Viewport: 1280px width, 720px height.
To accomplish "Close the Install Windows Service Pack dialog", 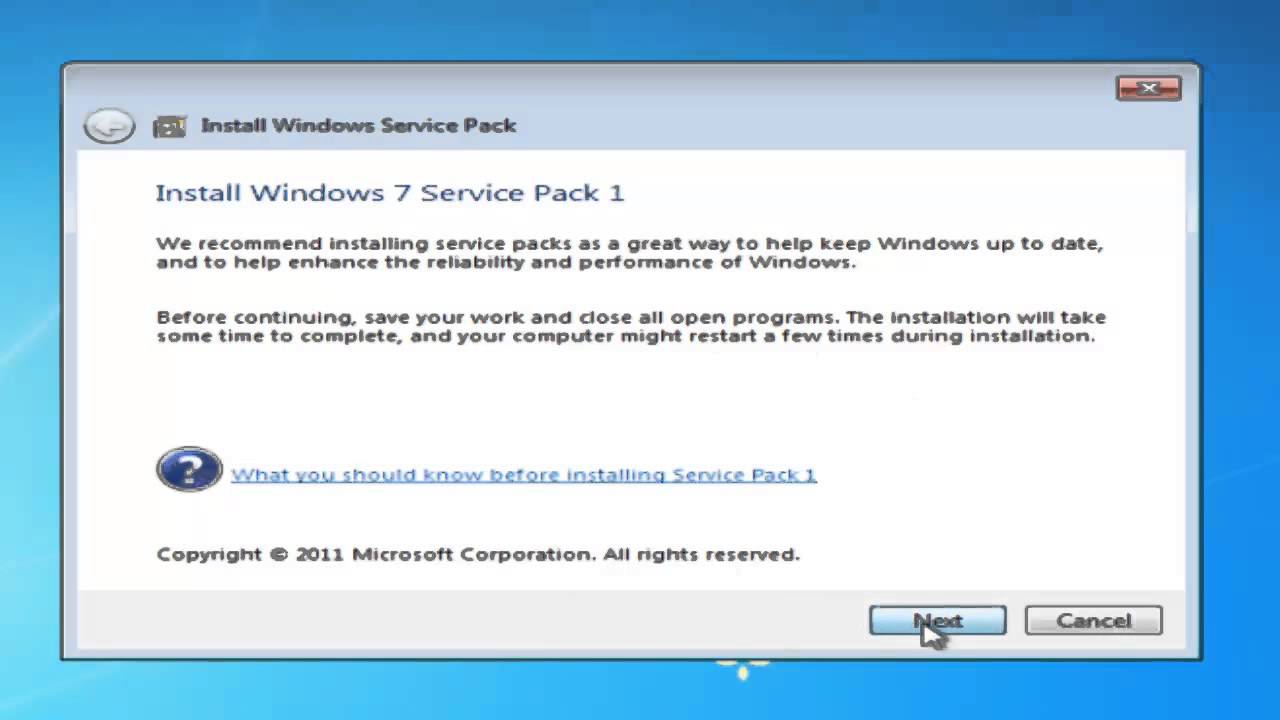I will point(1148,88).
